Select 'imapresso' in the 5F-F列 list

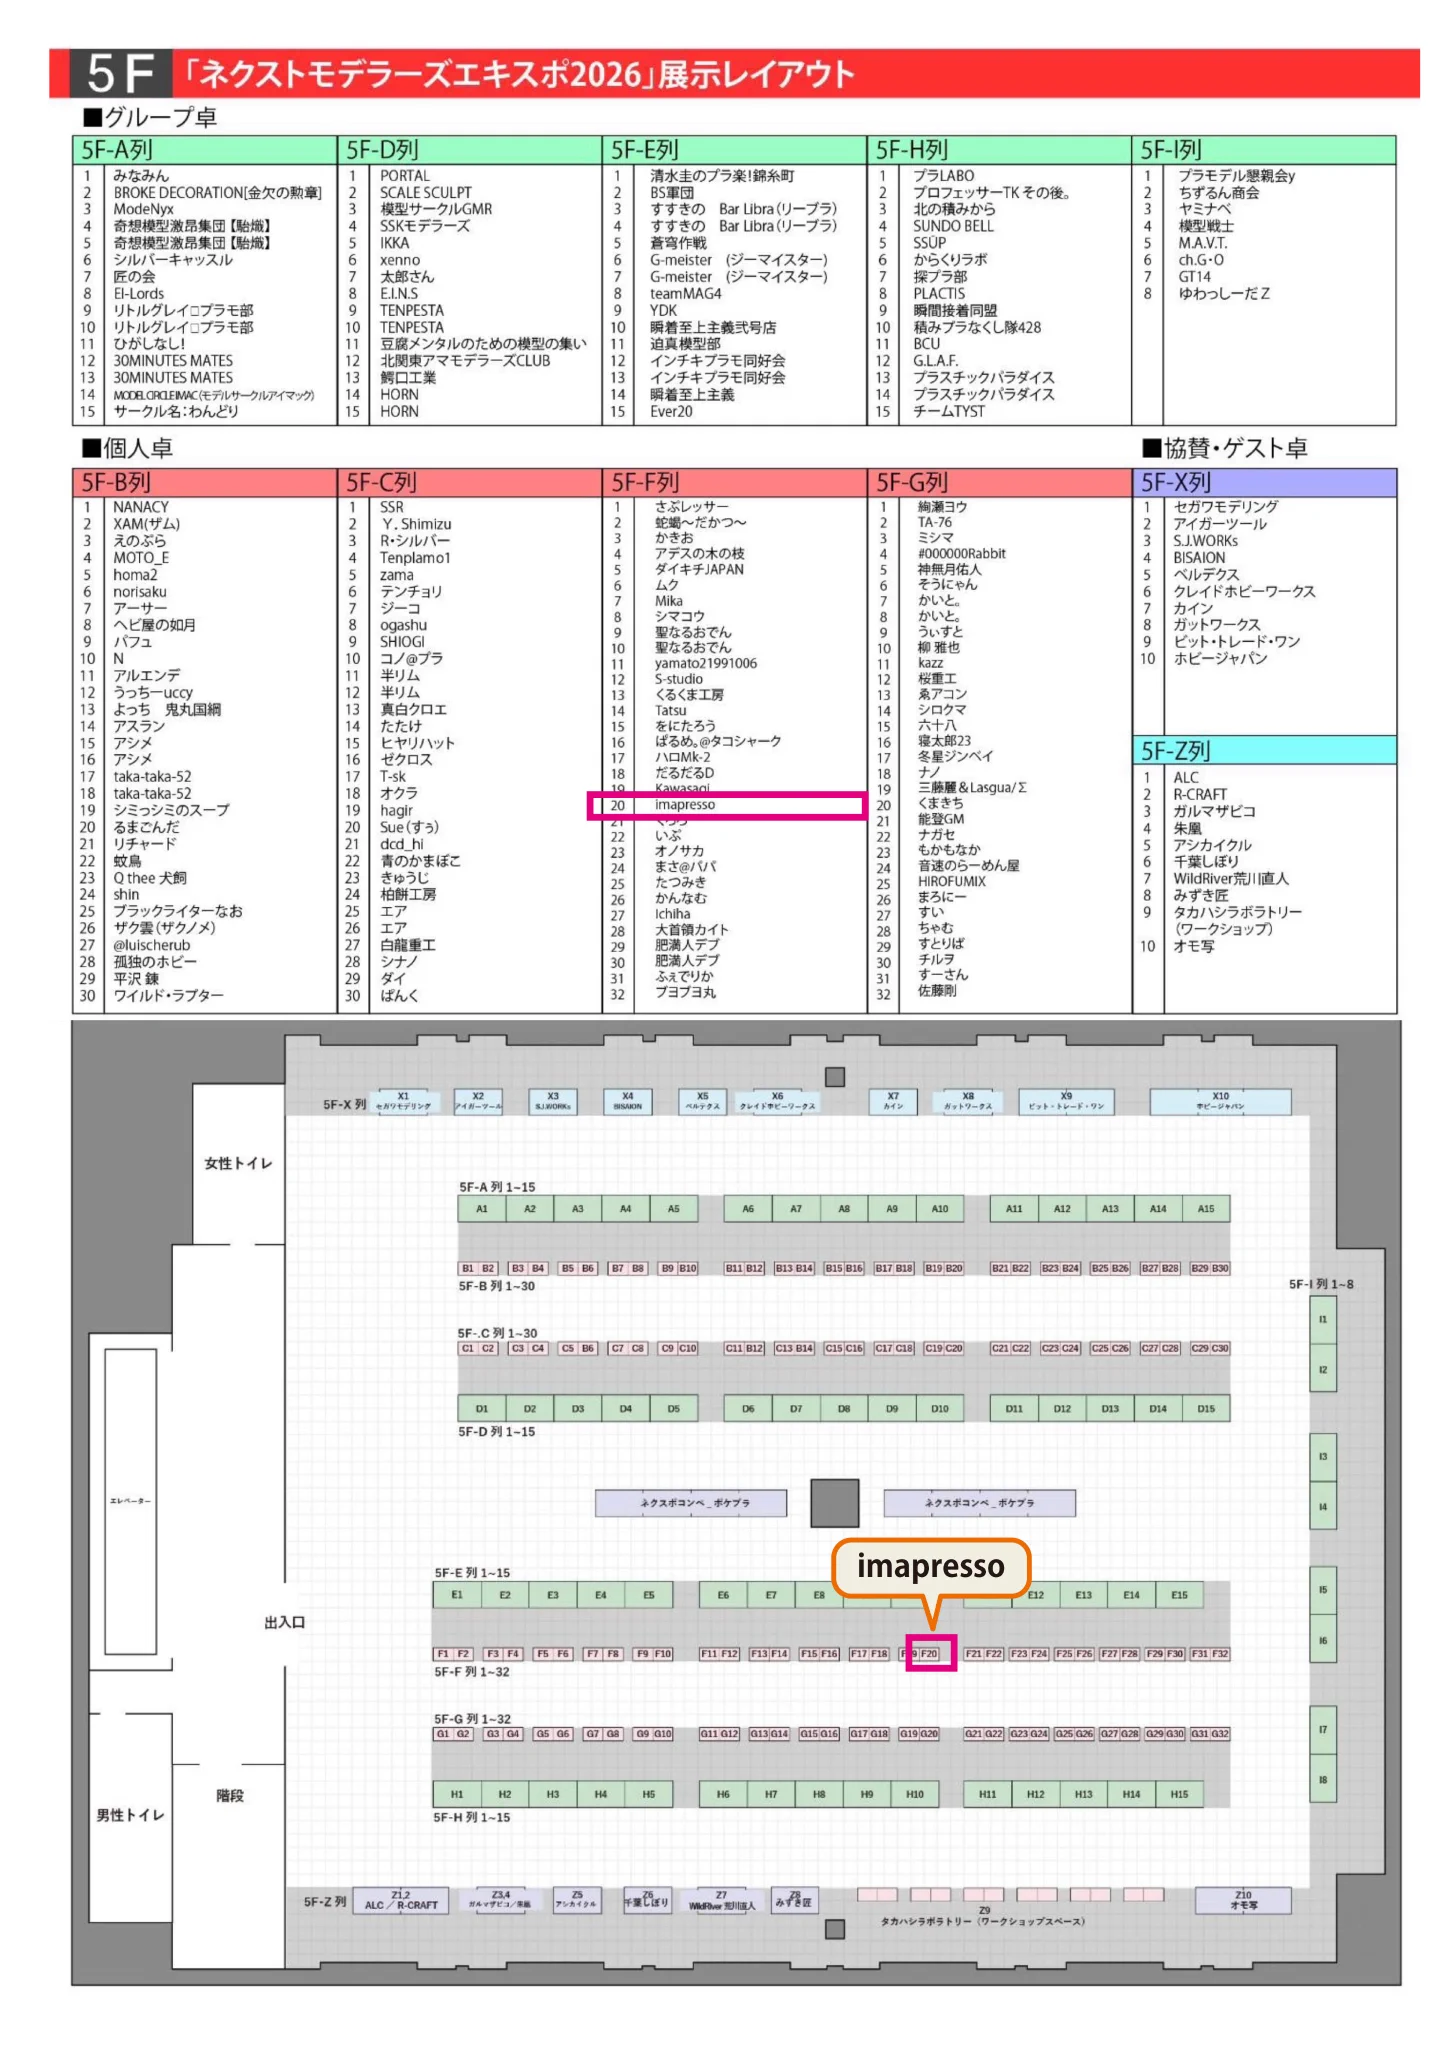(x=685, y=805)
